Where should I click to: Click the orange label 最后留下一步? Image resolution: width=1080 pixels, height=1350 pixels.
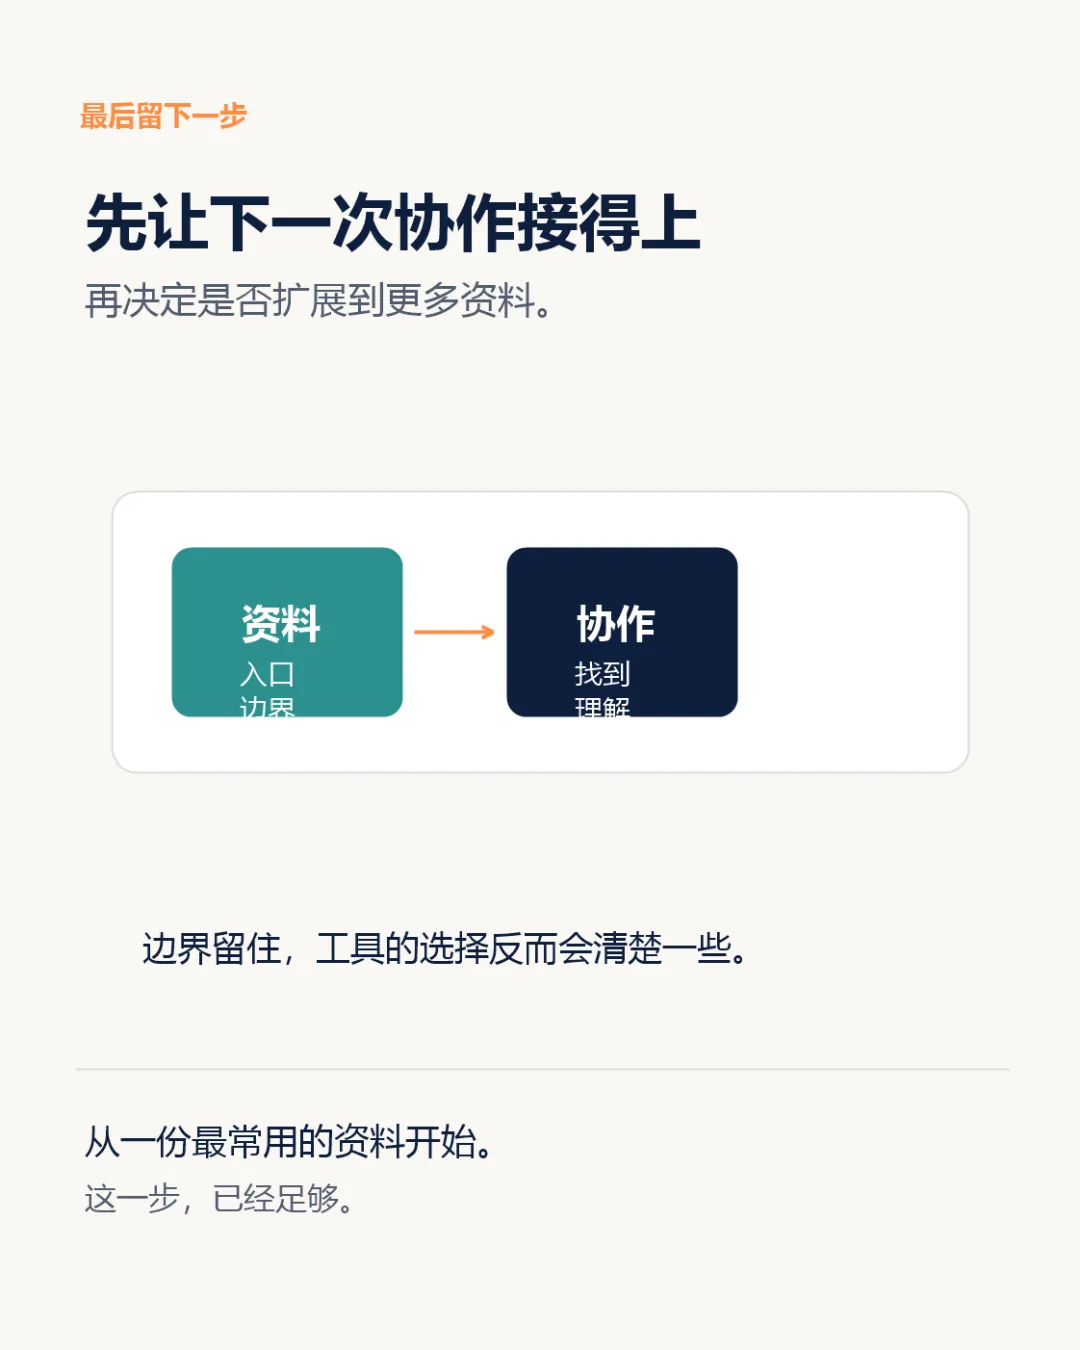163,116
